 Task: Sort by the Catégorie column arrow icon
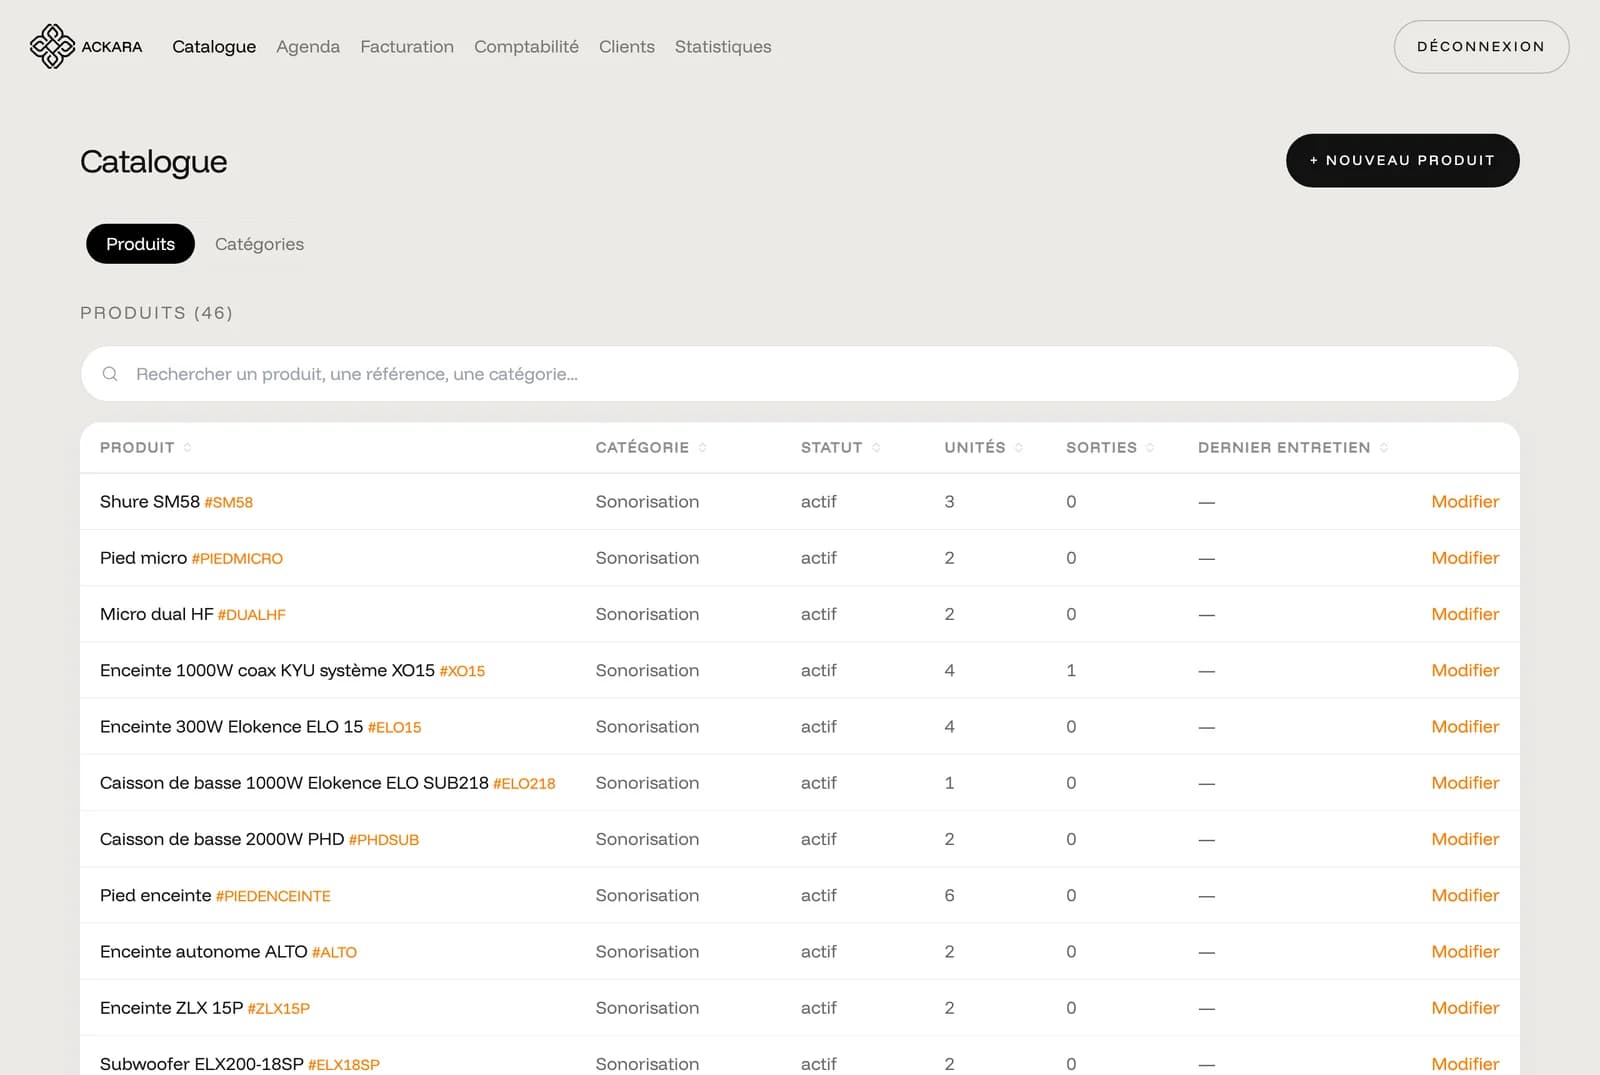(x=703, y=448)
